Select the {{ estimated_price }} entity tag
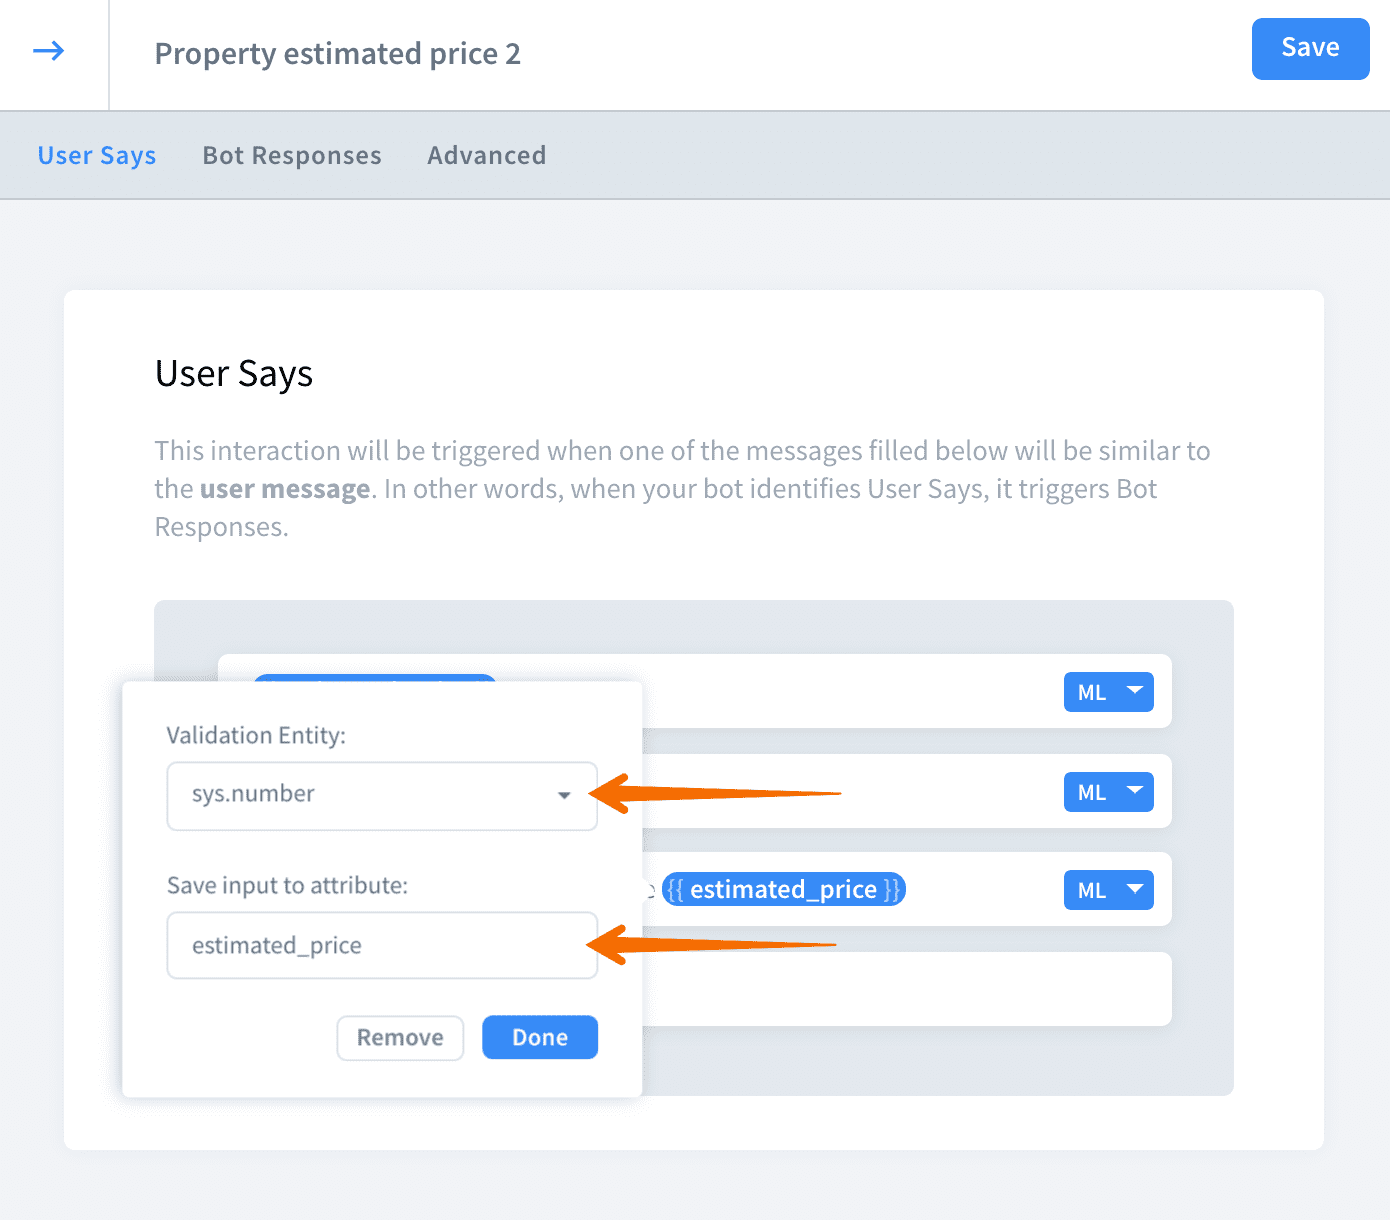Screen dimensions: 1390x1220 point(784,889)
